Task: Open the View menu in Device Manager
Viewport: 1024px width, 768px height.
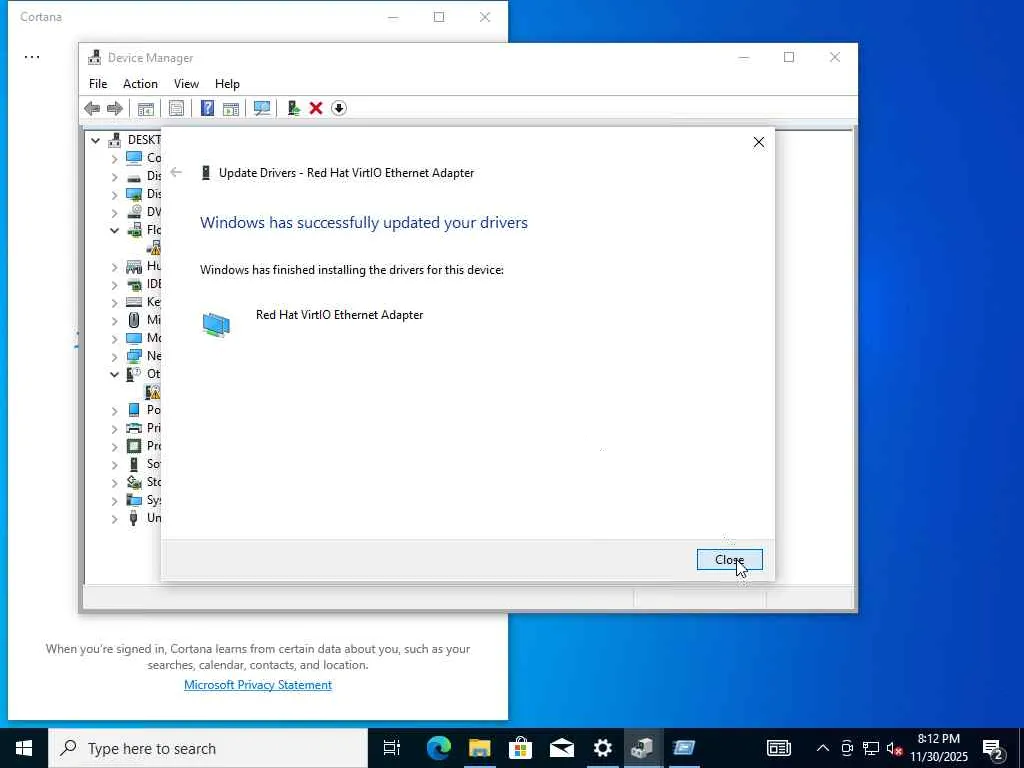Action: (x=186, y=84)
